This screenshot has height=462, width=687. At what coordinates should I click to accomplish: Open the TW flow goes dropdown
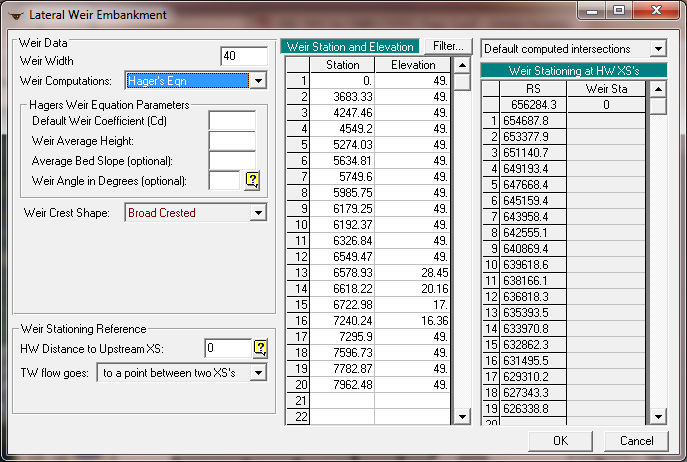(x=259, y=373)
